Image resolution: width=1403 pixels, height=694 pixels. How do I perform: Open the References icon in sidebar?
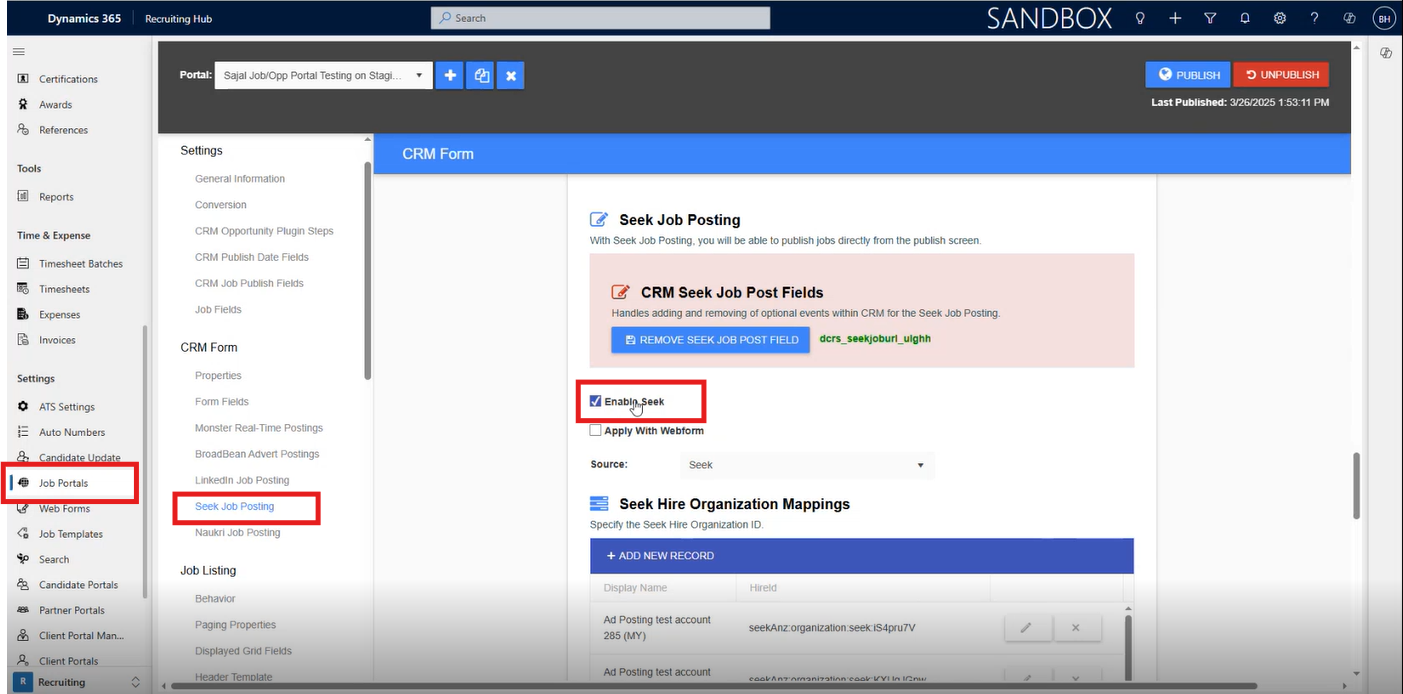[23, 130]
